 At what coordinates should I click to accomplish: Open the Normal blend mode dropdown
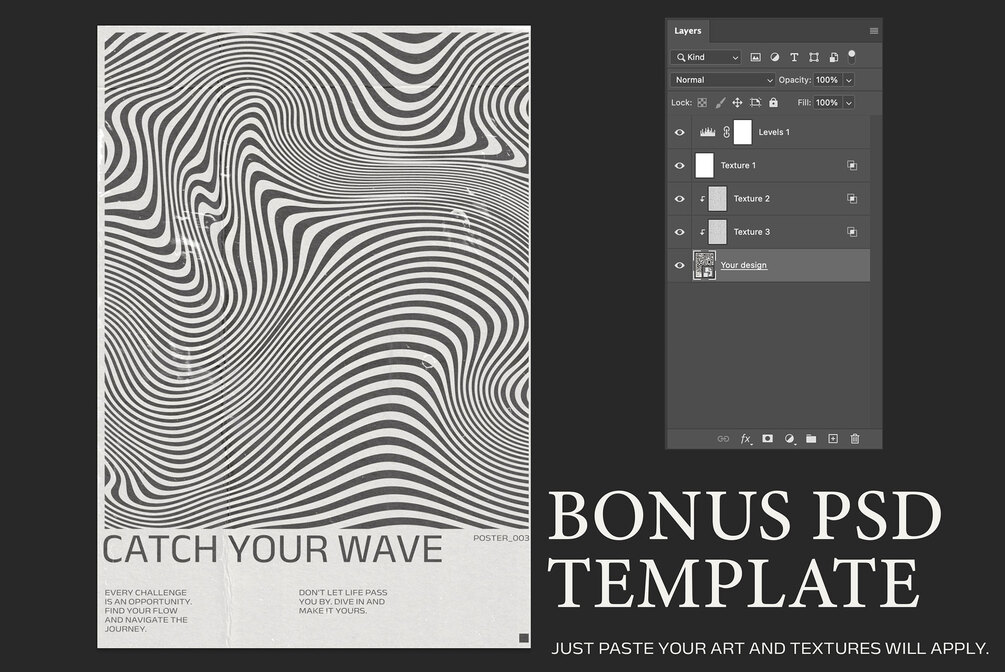[x=723, y=80]
